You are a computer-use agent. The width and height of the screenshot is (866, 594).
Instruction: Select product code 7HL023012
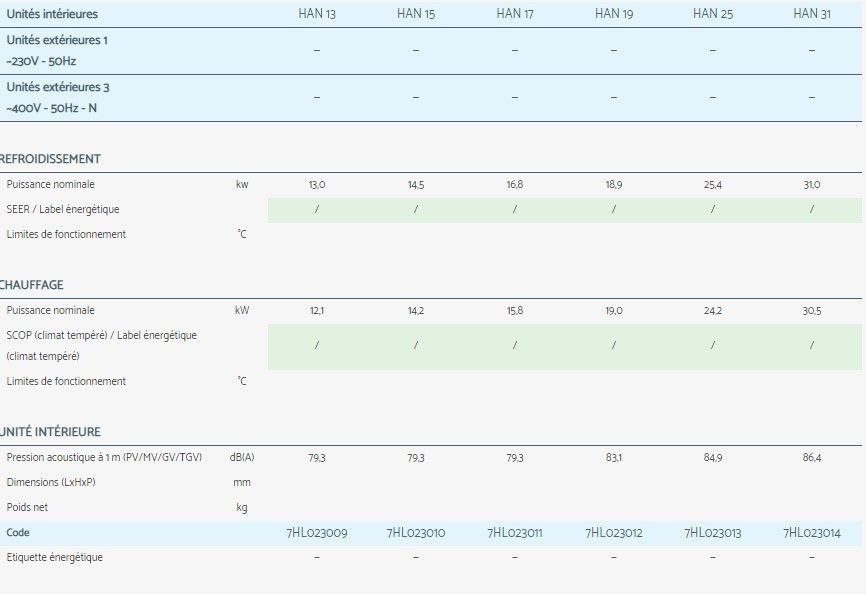614,533
